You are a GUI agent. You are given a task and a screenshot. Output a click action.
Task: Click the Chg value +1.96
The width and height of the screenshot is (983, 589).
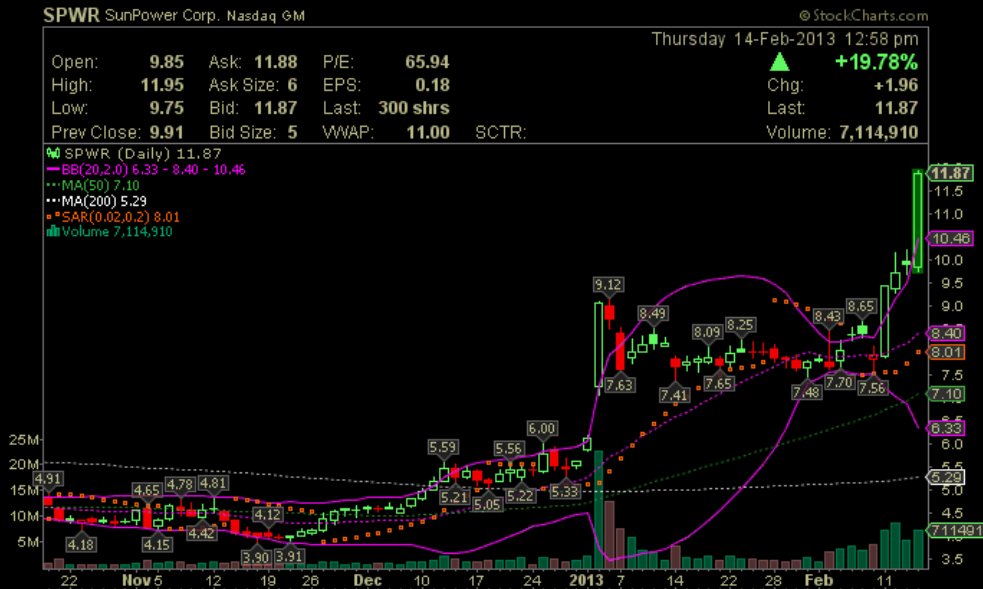[895, 85]
